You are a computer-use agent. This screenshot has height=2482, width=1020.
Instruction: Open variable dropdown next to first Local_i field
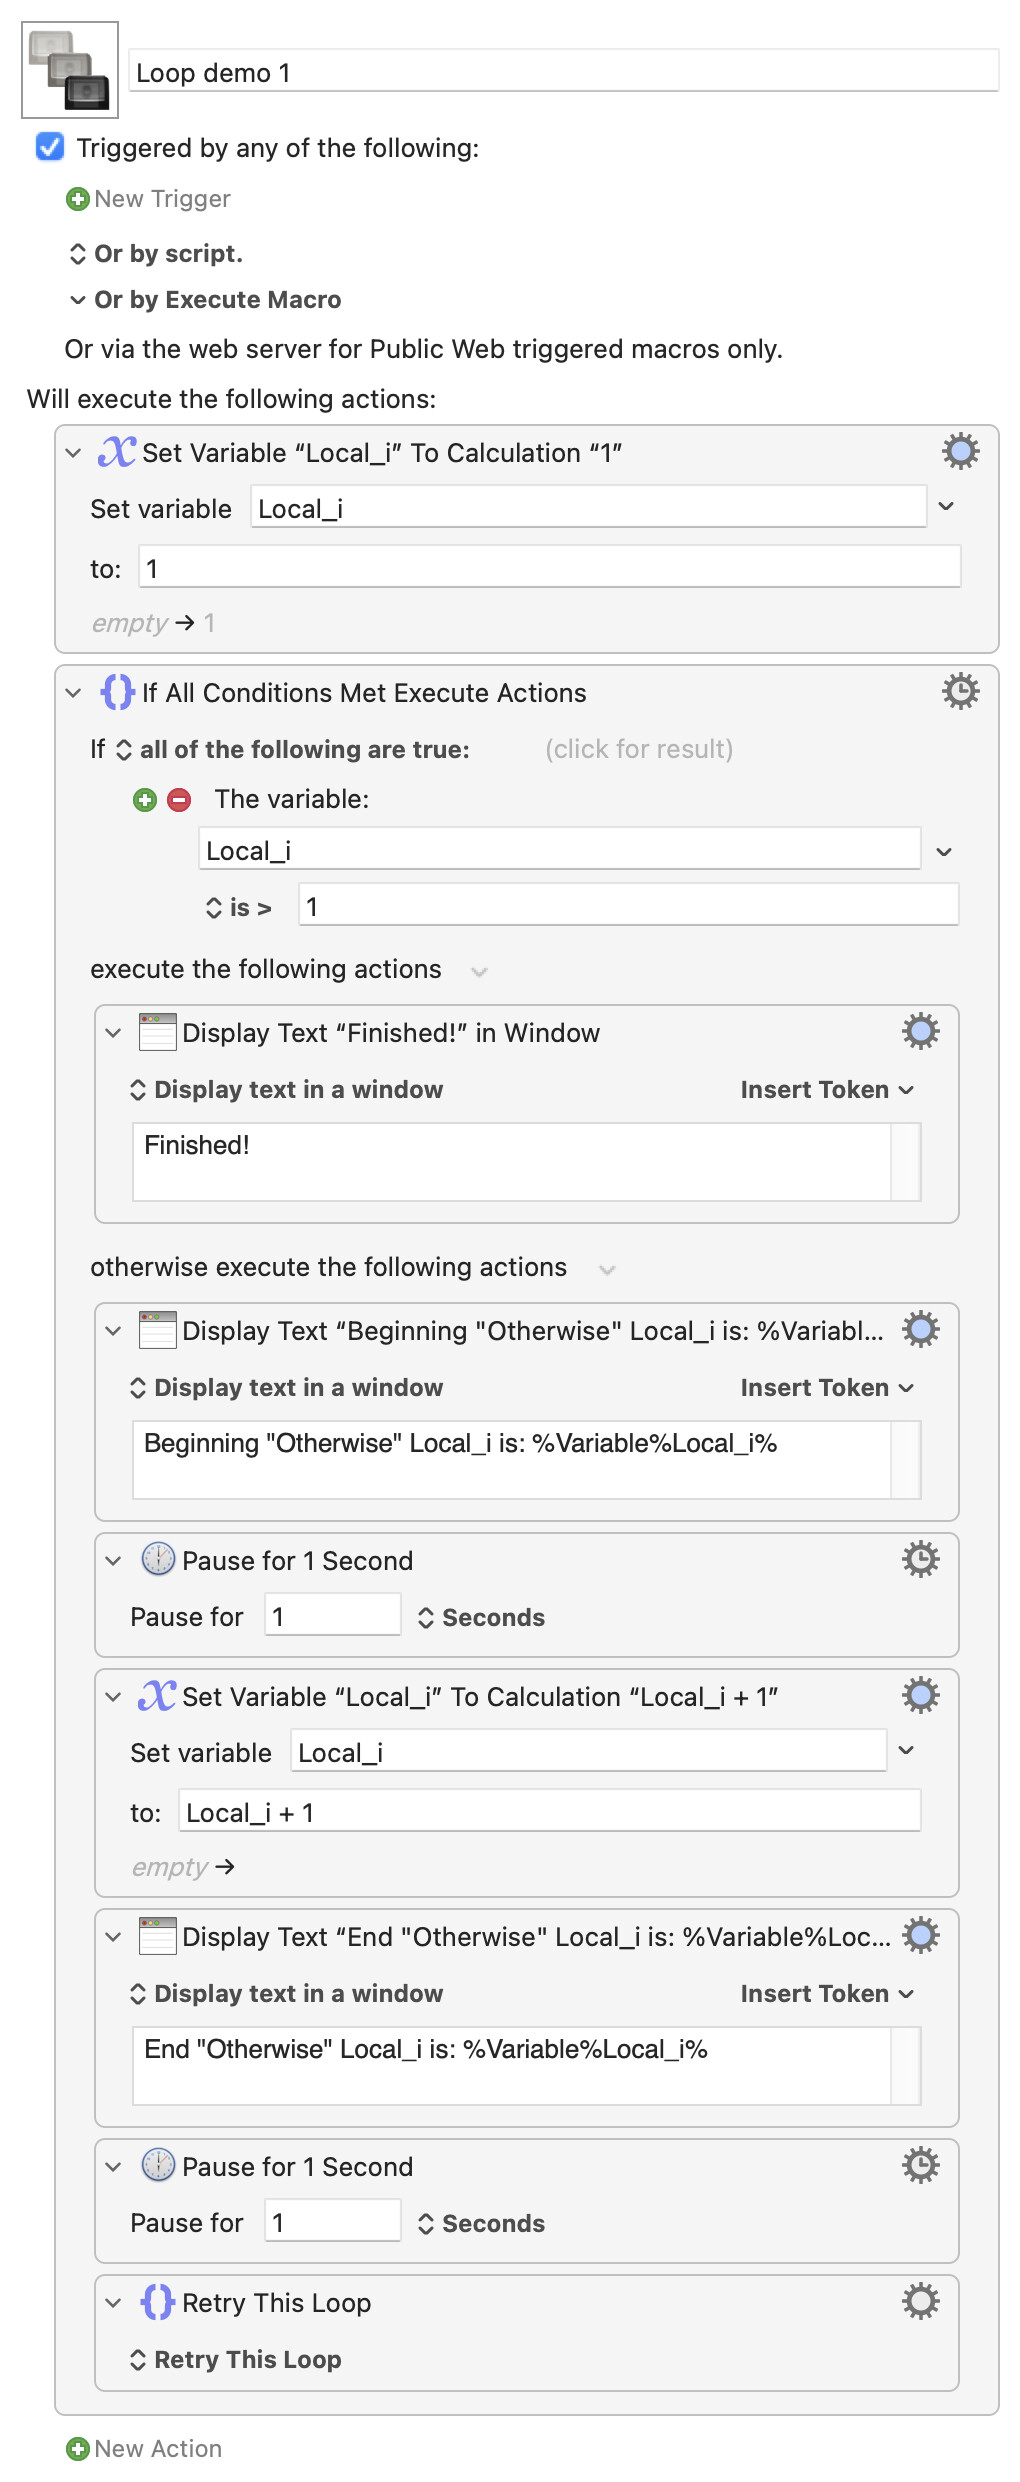click(x=946, y=506)
